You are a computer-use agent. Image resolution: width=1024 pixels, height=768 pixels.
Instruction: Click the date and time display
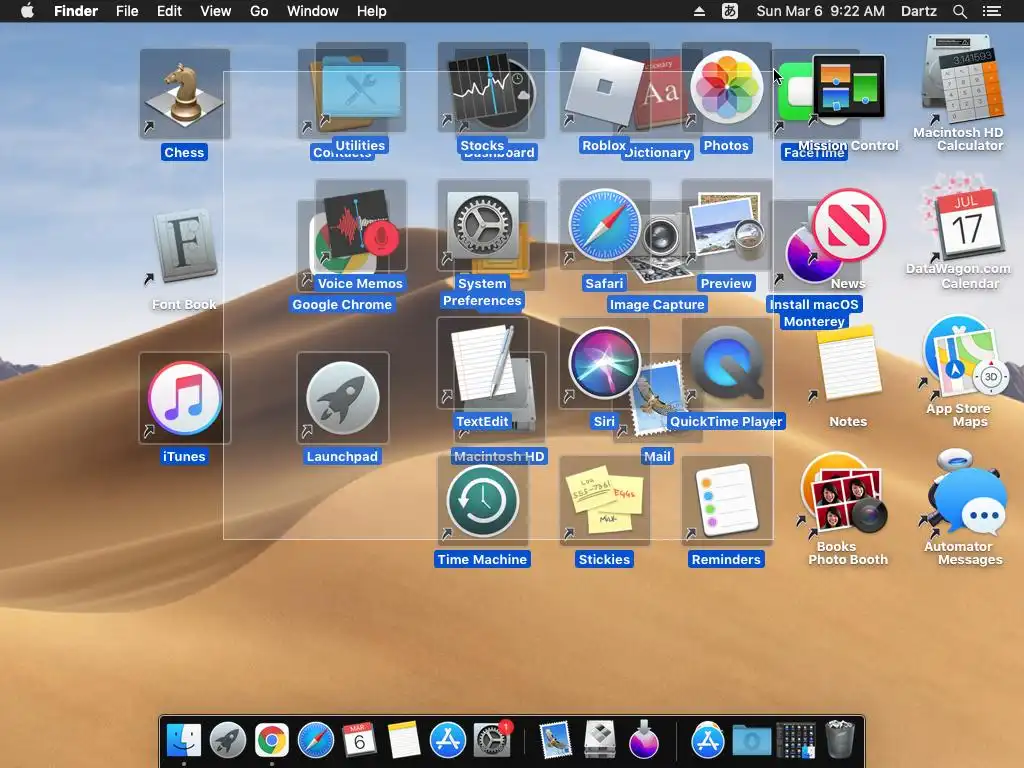(820, 11)
